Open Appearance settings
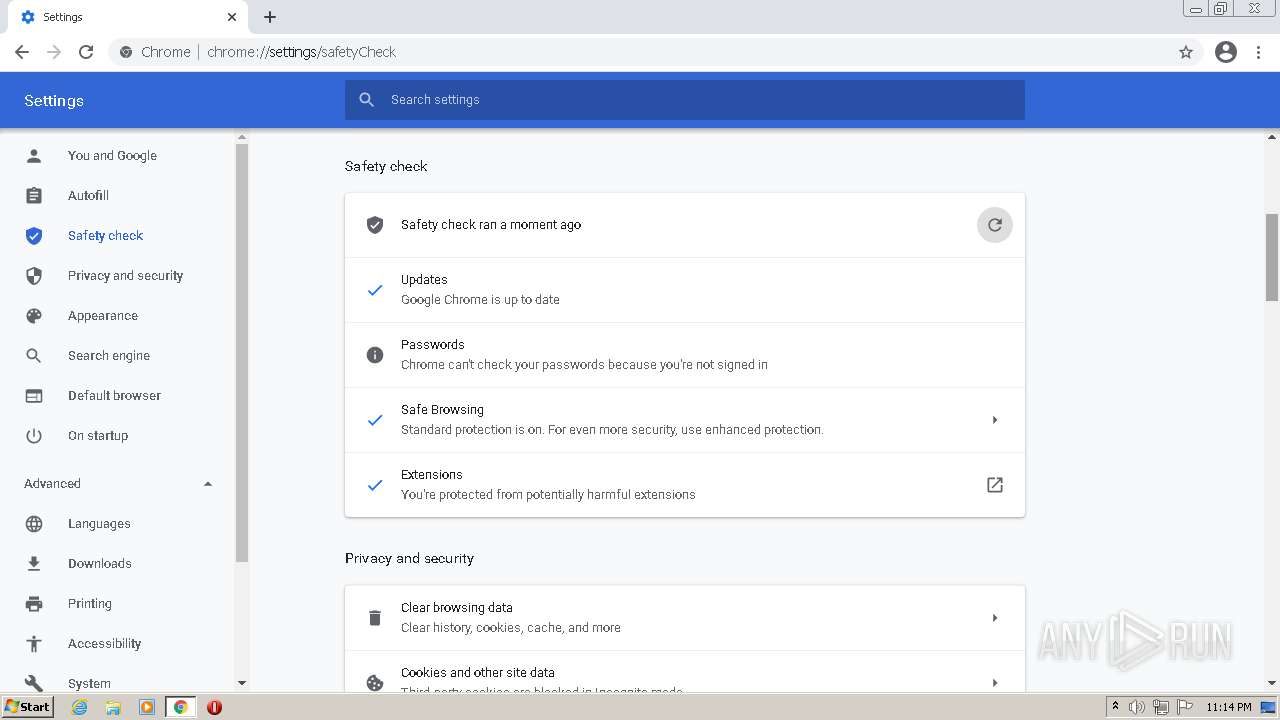This screenshot has height=720, width=1280. pyautogui.click(x=103, y=316)
